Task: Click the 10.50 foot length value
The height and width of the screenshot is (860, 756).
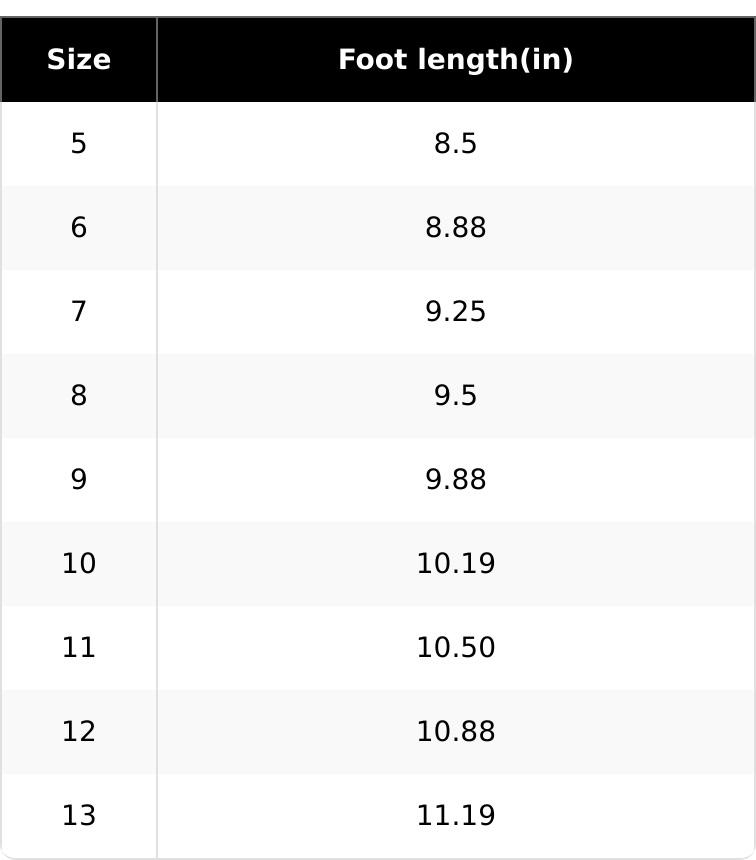Action: 455,648
